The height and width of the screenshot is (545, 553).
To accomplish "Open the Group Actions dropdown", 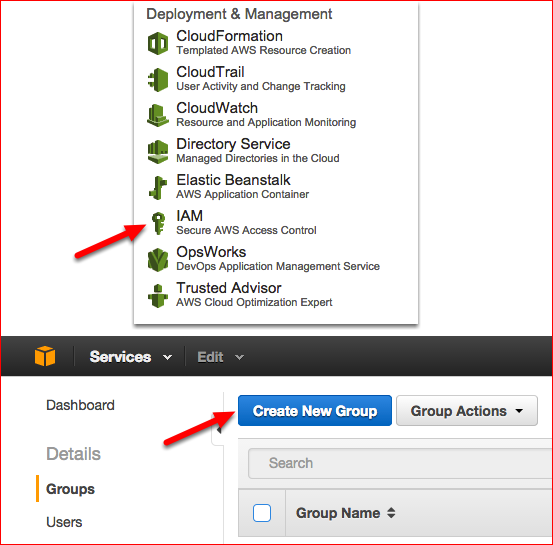I will (467, 411).
